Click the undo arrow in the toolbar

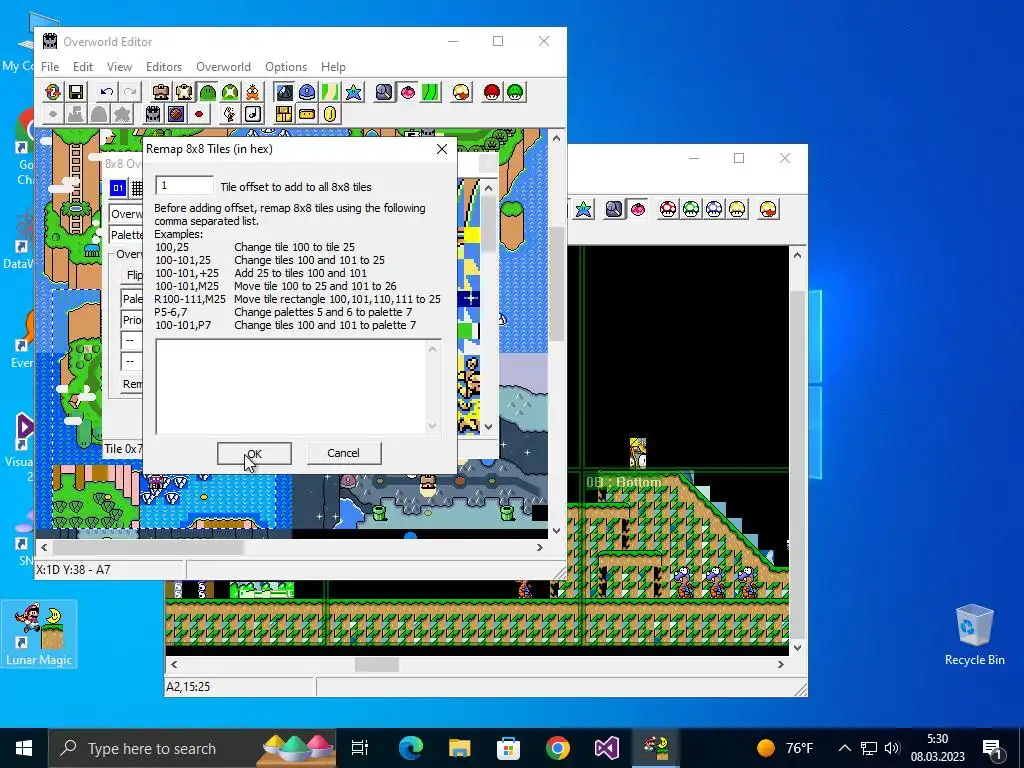(x=107, y=92)
